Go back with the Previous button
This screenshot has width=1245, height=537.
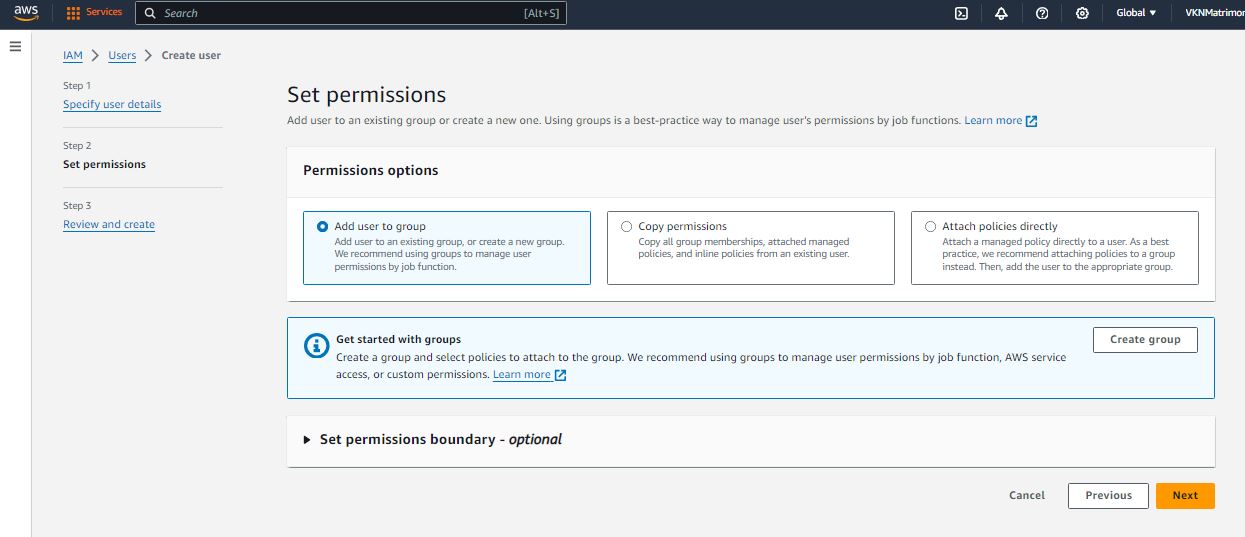(1108, 496)
